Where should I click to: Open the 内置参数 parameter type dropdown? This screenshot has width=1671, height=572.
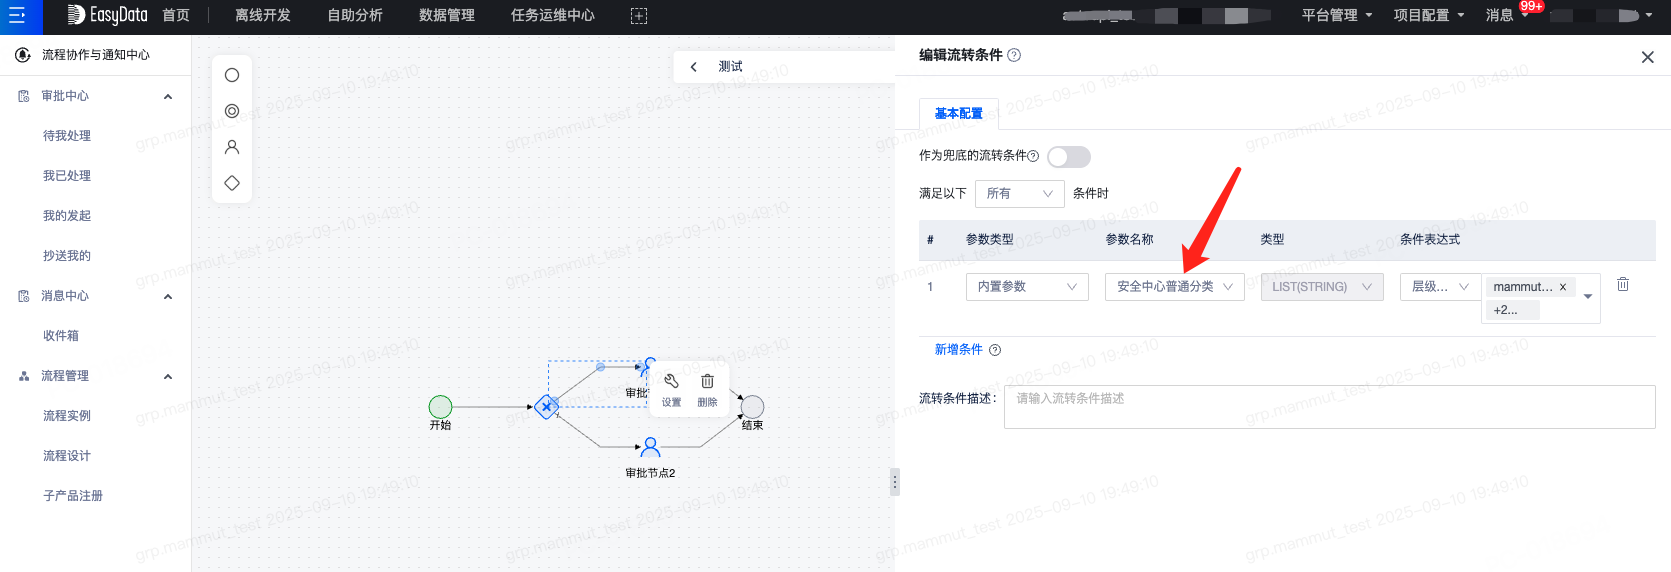tap(1026, 287)
